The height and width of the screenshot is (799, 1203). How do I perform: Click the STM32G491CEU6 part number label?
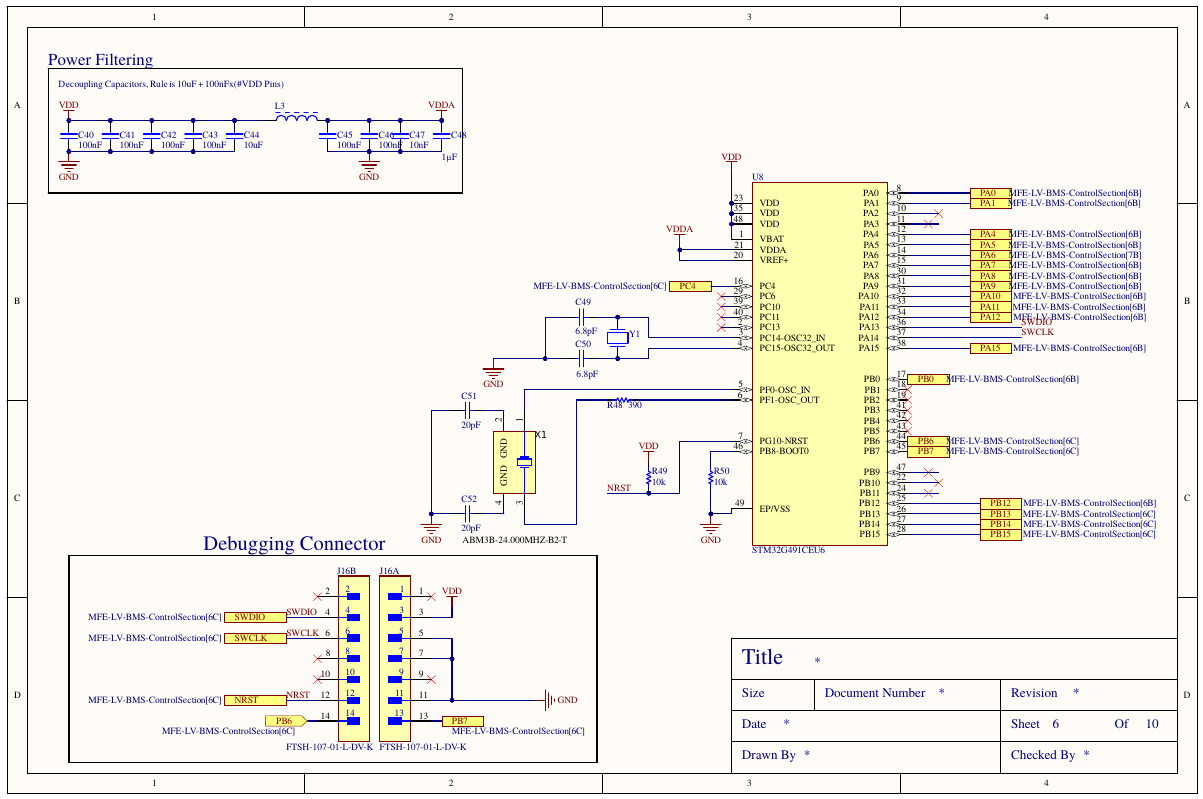point(788,550)
